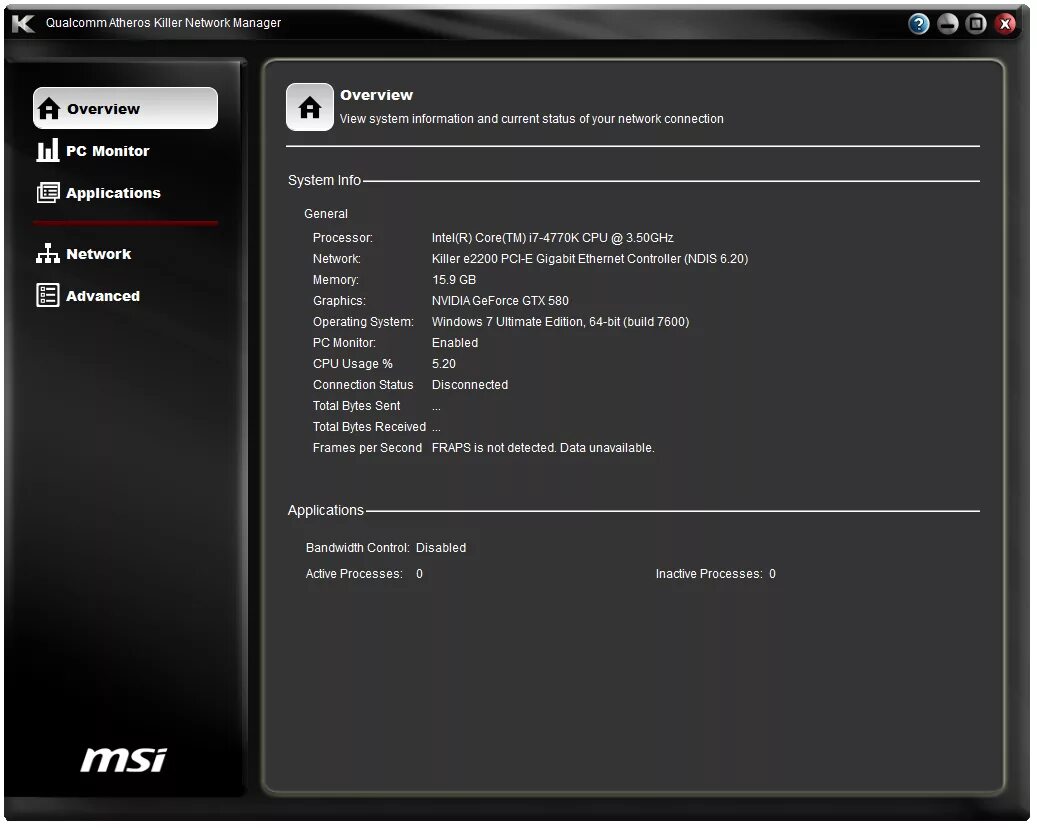1037x828 pixels.
Task: Click the Network topology icon in sidebar
Action: coord(48,253)
